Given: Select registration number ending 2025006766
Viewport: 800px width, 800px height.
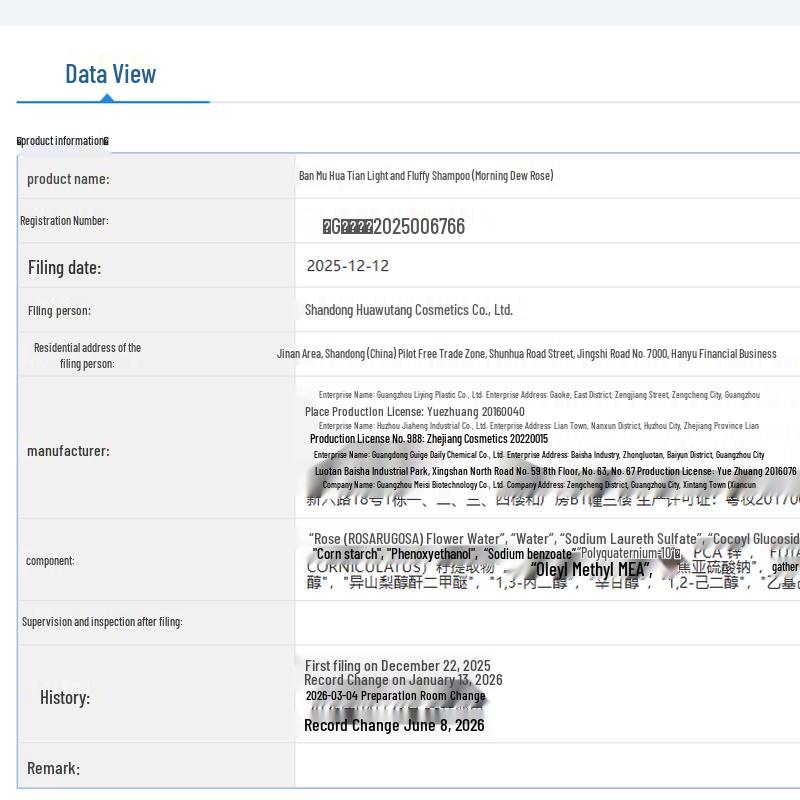Looking at the screenshot, I should pyautogui.click(x=393, y=227).
